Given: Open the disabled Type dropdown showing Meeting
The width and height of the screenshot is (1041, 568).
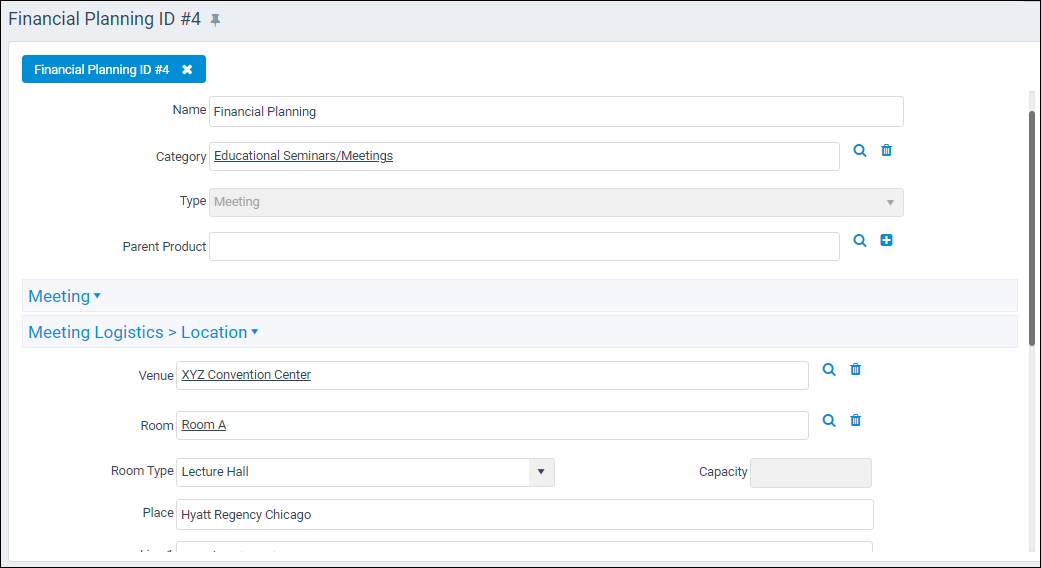Looking at the screenshot, I should [x=556, y=202].
